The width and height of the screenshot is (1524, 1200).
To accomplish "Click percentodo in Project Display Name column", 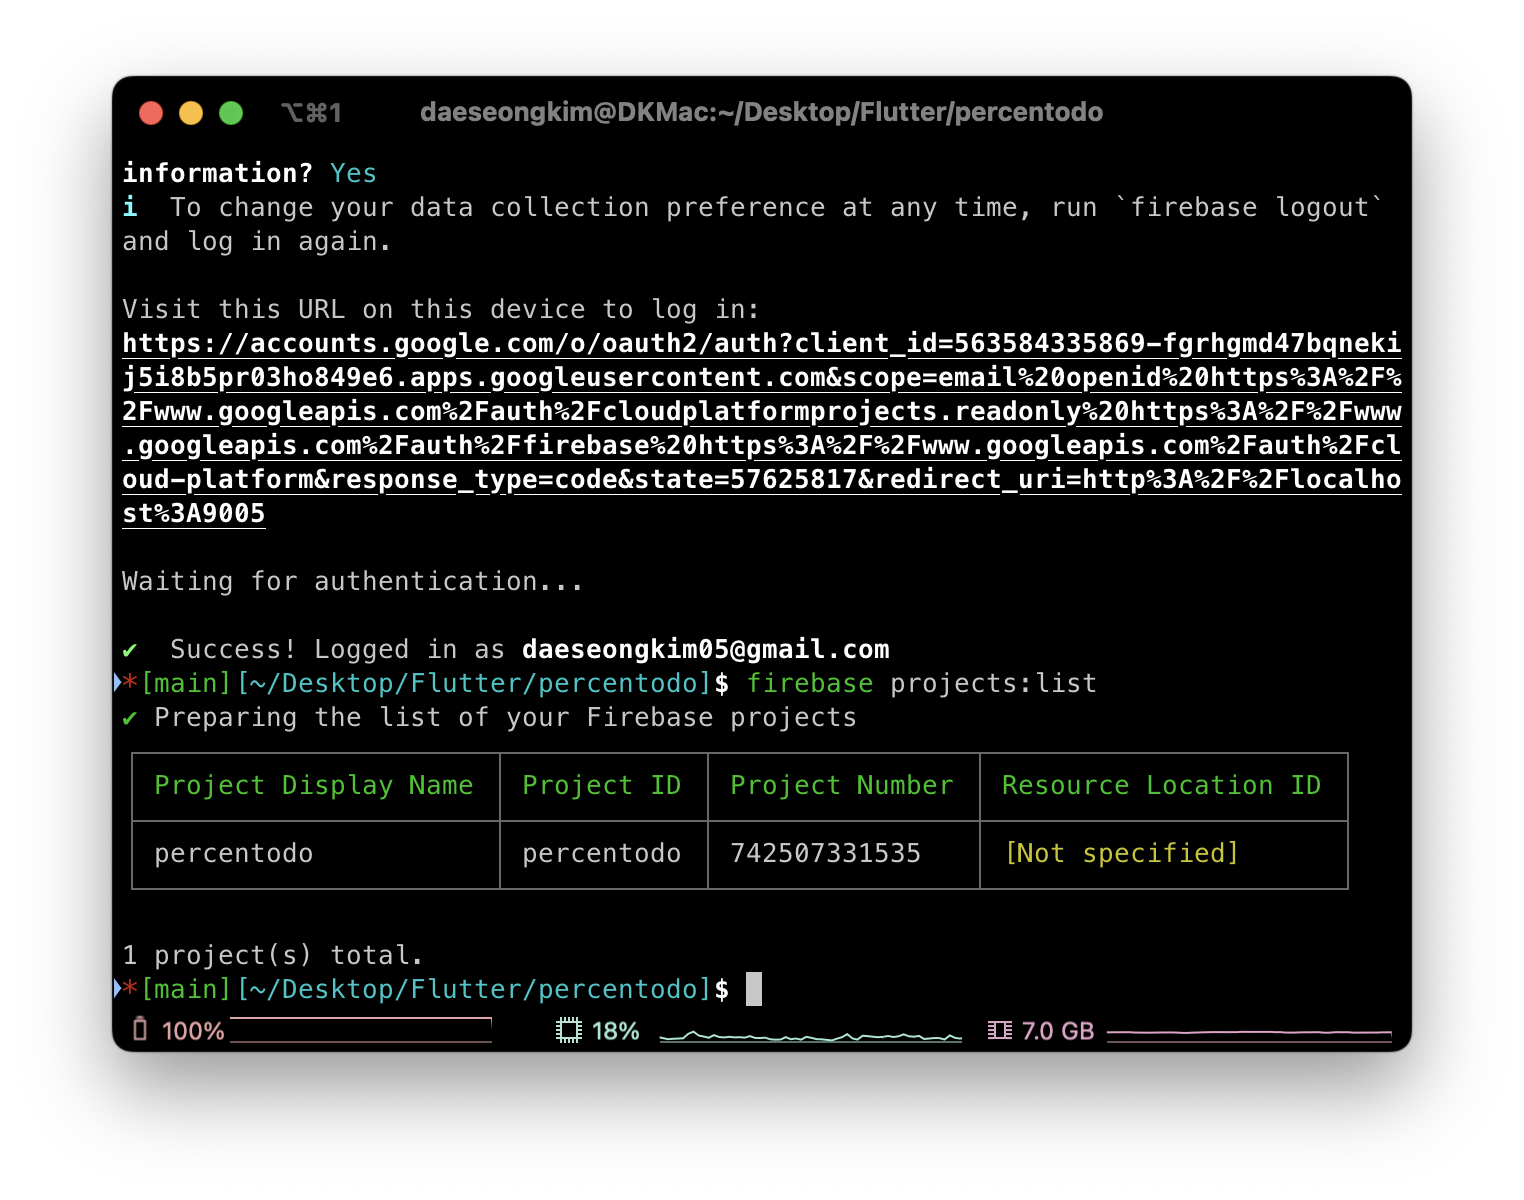I will (234, 853).
